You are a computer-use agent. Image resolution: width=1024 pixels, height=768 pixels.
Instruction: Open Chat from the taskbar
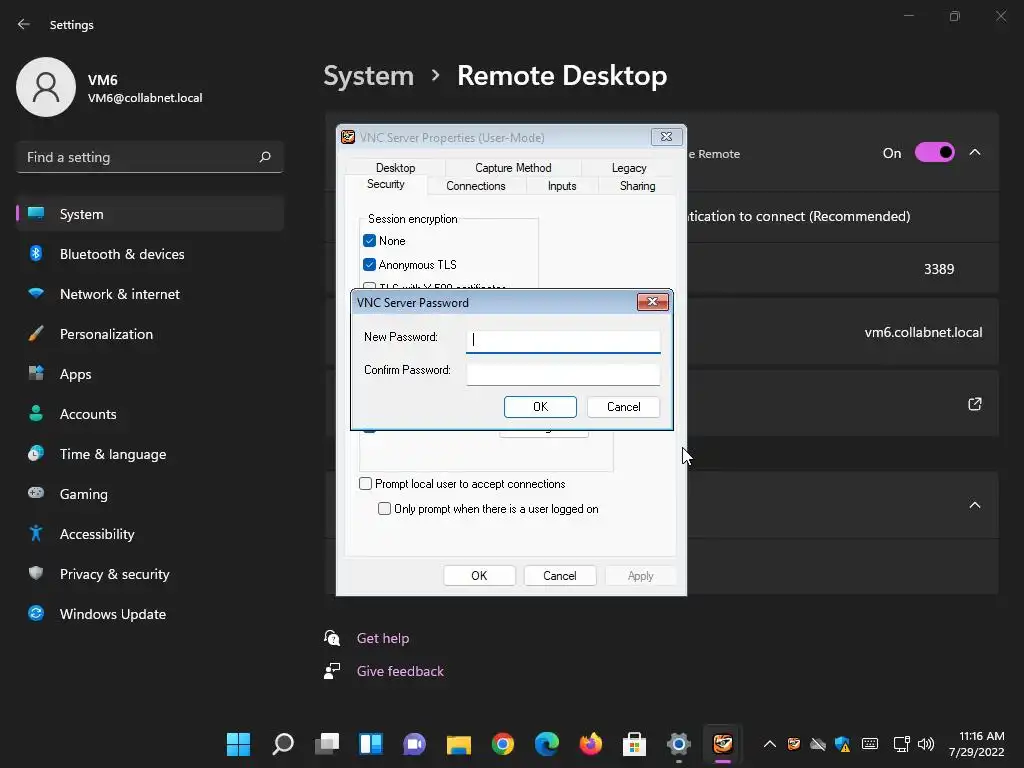click(x=414, y=744)
